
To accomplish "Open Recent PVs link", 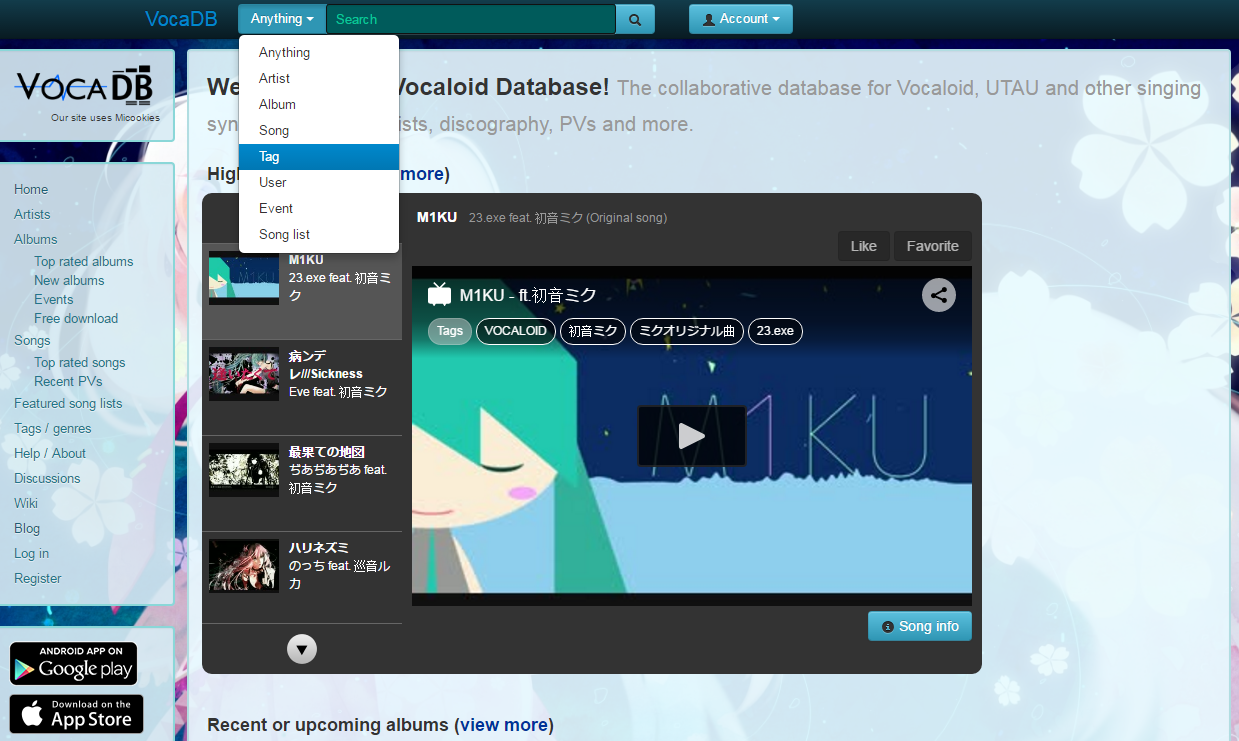I will click(68, 382).
